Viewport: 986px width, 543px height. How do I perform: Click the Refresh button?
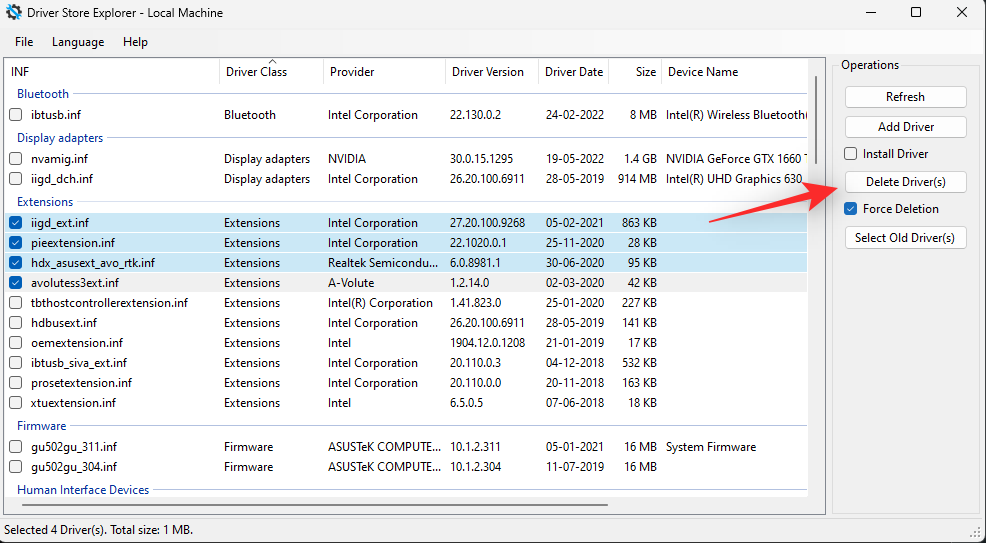tap(906, 97)
